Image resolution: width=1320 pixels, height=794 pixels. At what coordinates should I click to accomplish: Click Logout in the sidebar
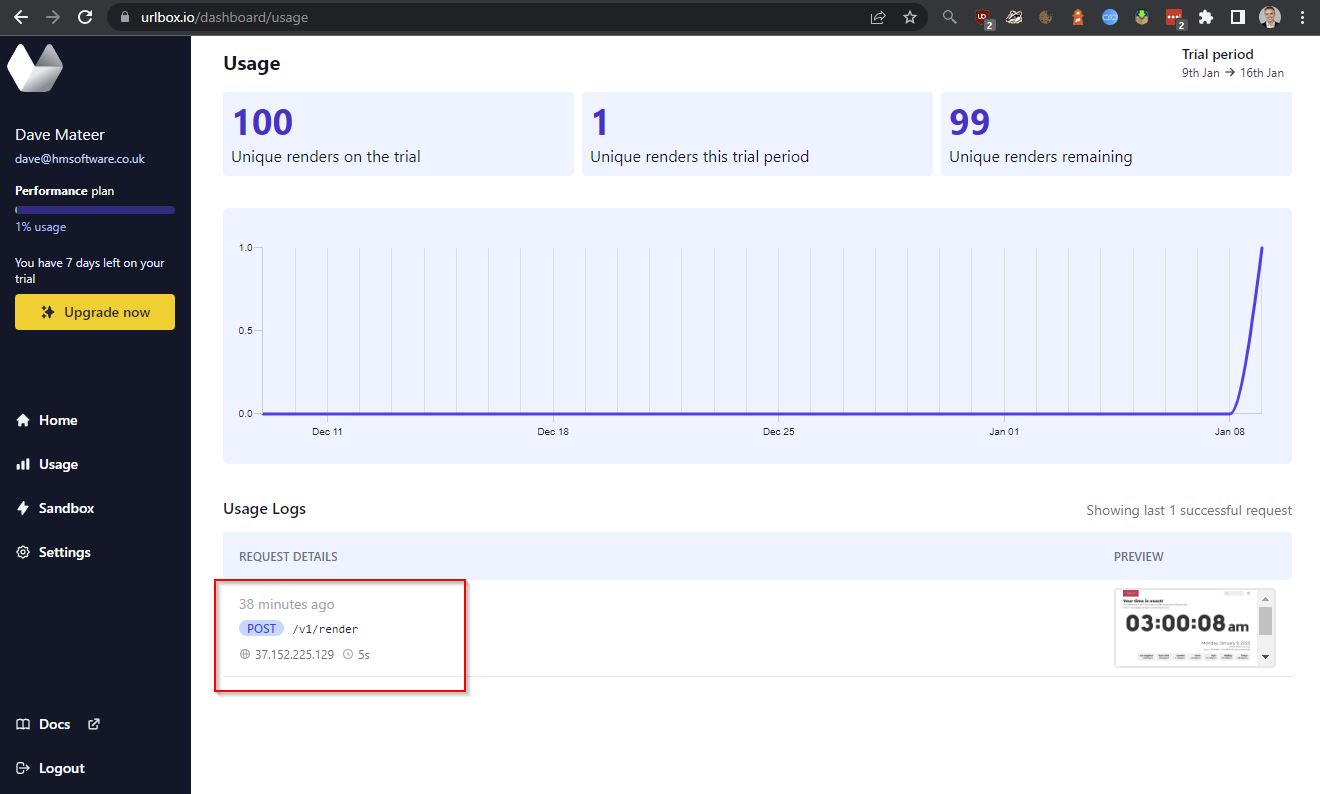pos(61,768)
